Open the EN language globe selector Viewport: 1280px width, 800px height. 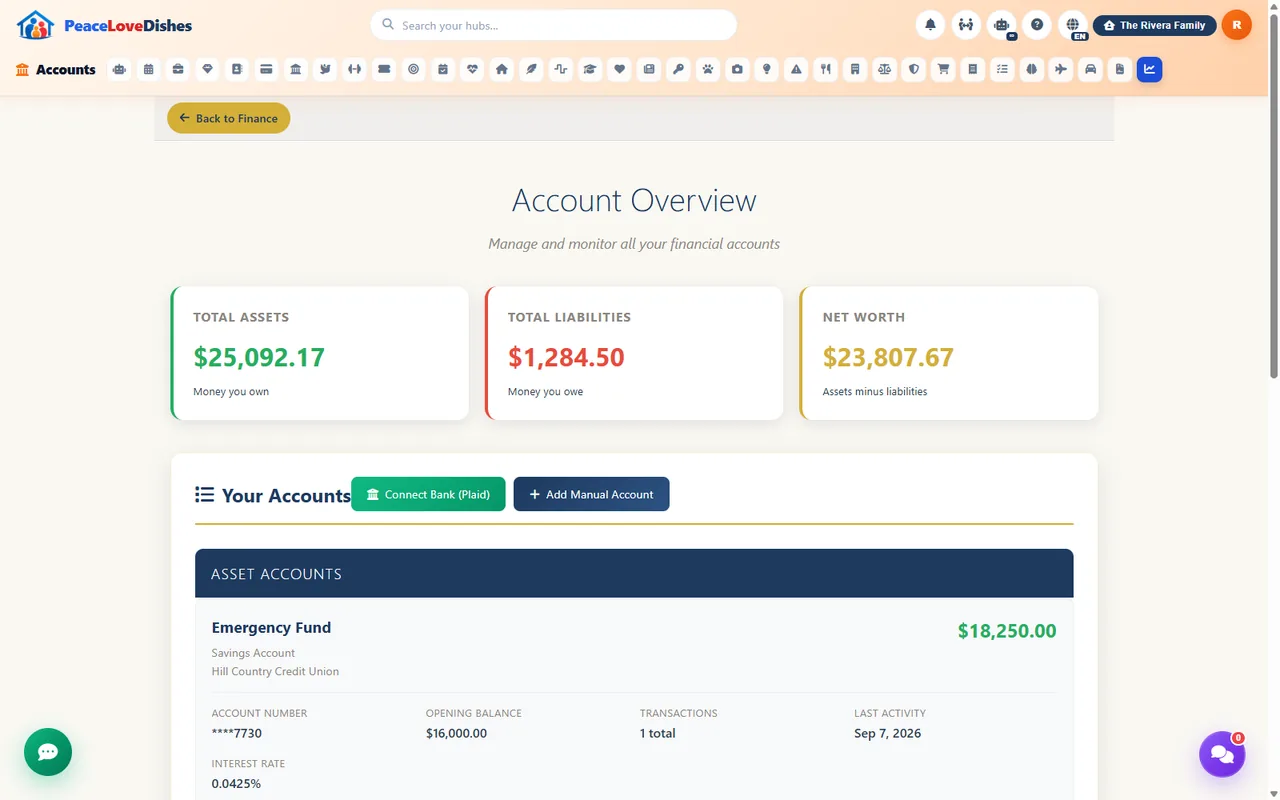pos(1073,25)
